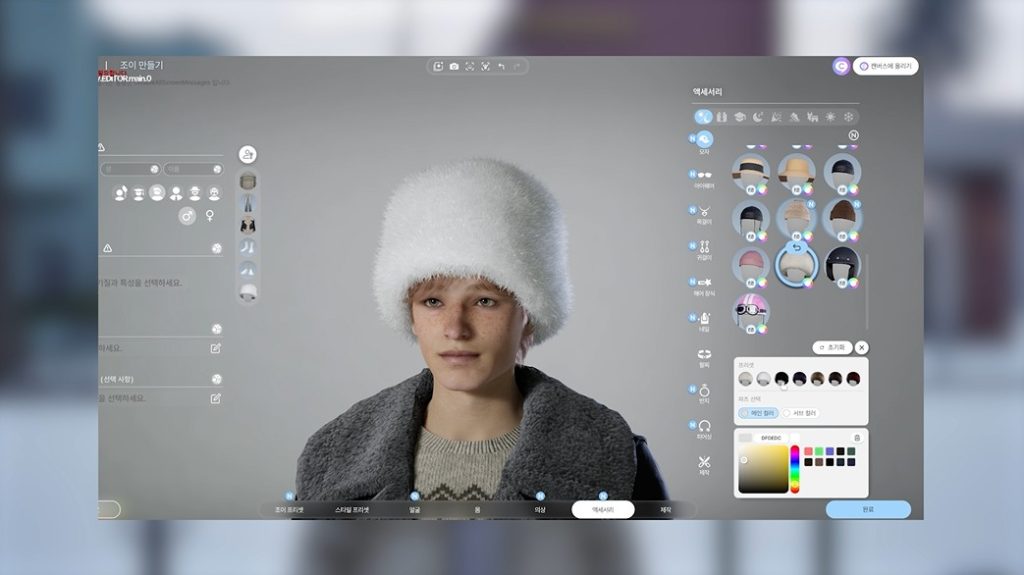The width and height of the screenshot is (1024, 575).
Task: Click the redo arrow in top toolbar
Action: (x=517, y=67)
